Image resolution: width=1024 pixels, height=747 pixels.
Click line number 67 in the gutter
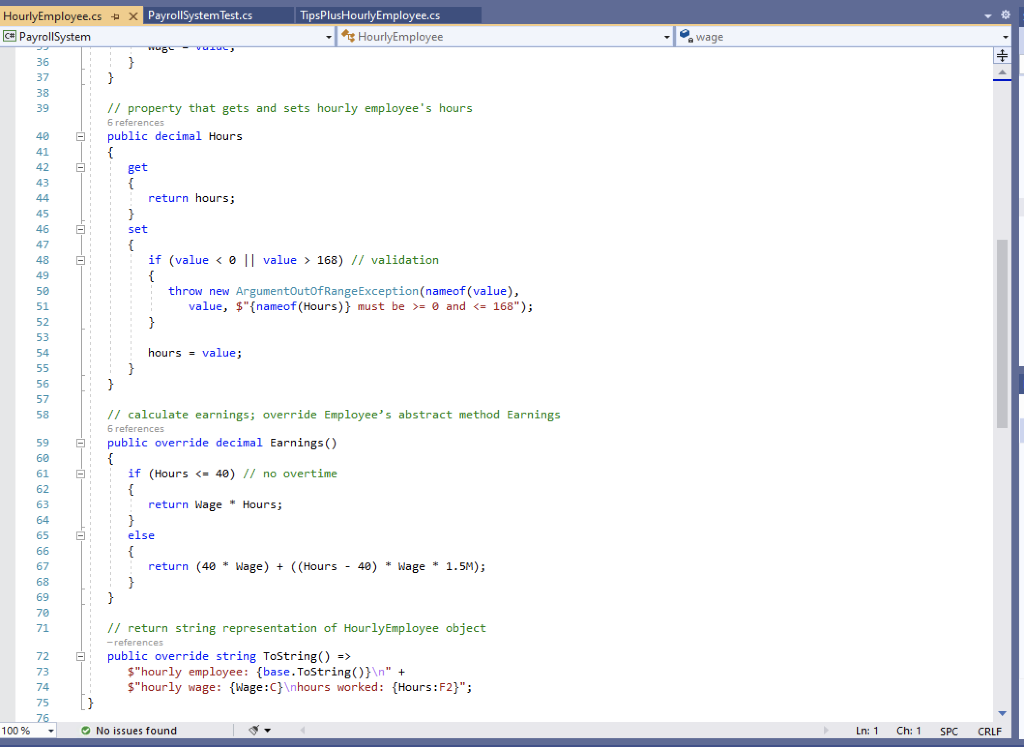click(x=42, y=566)
